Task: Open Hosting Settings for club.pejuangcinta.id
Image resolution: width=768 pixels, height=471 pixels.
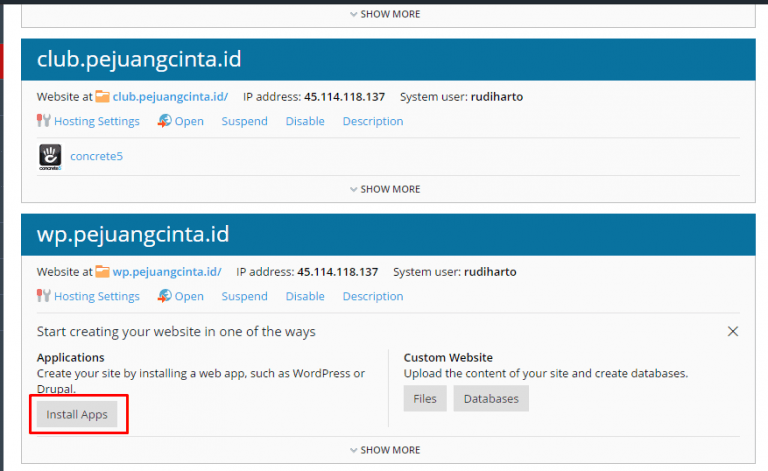Action: click(96, 121)
